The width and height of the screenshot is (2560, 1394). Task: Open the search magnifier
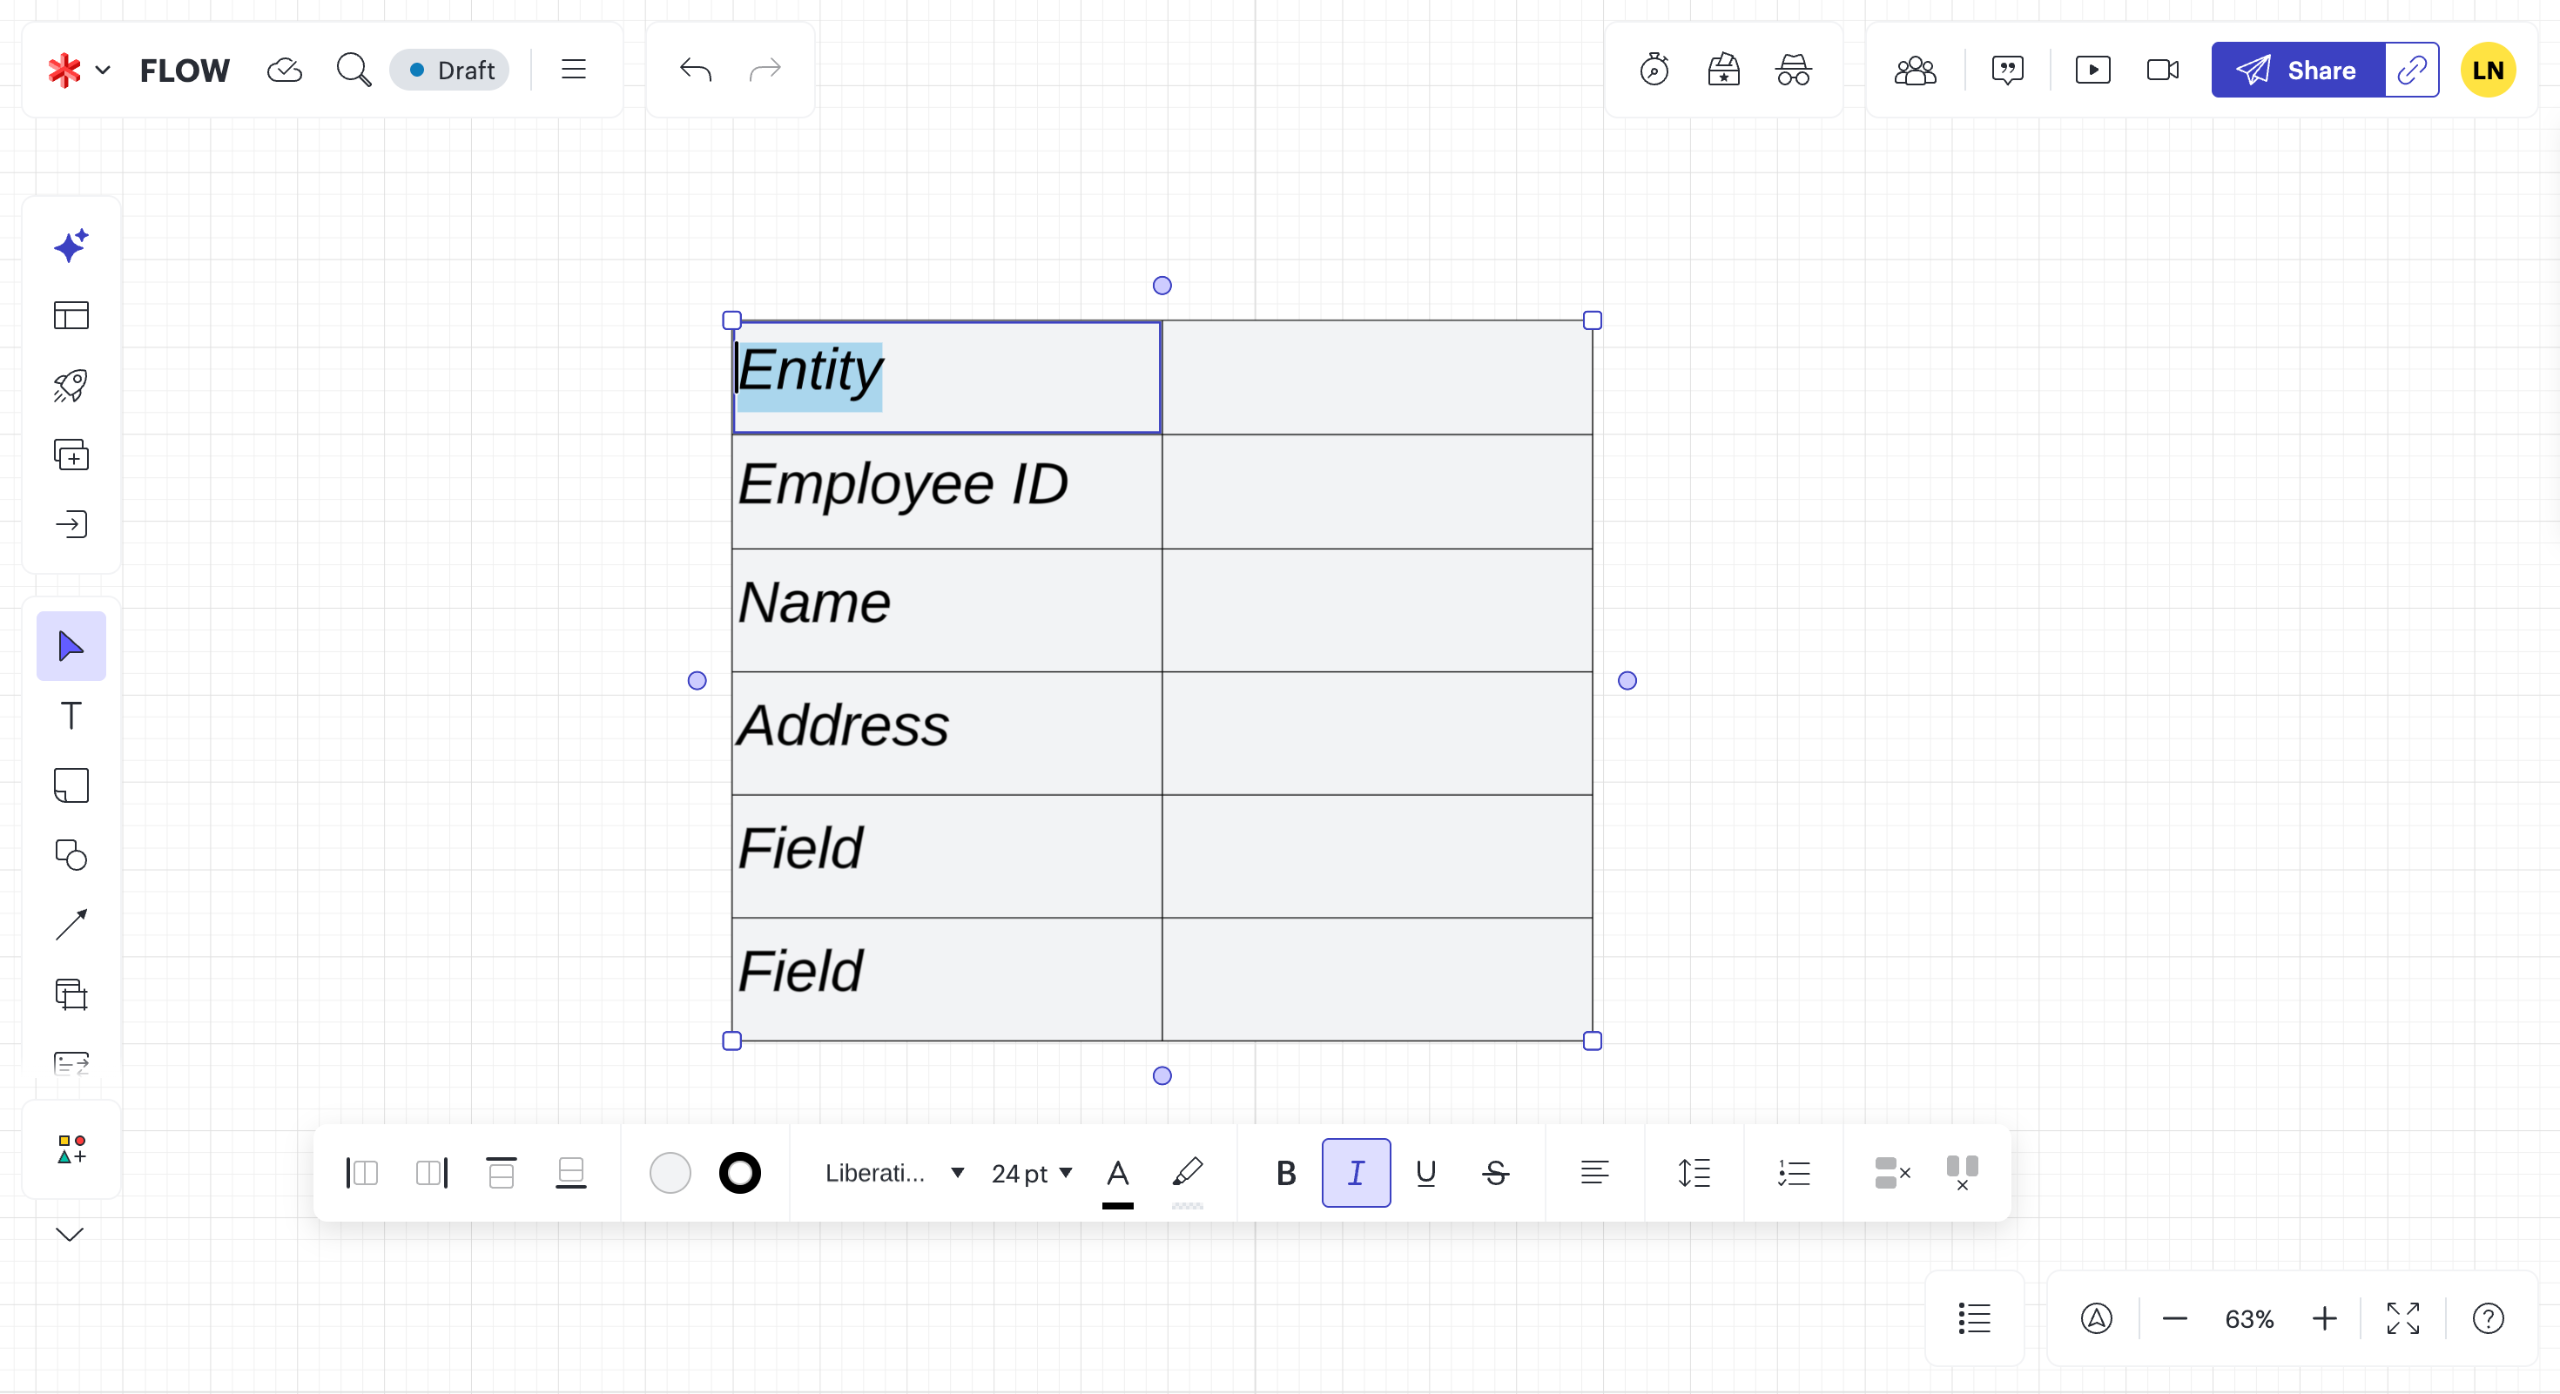353,70
